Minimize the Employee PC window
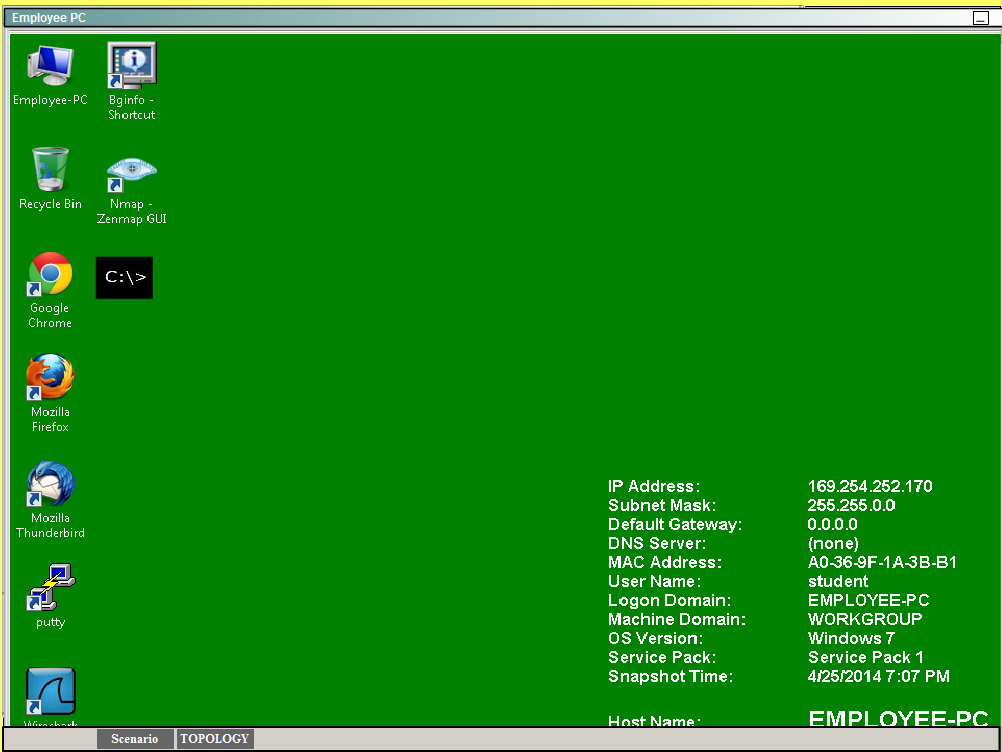The height and width of the screenshot is (752, 1002). (980, 18)
